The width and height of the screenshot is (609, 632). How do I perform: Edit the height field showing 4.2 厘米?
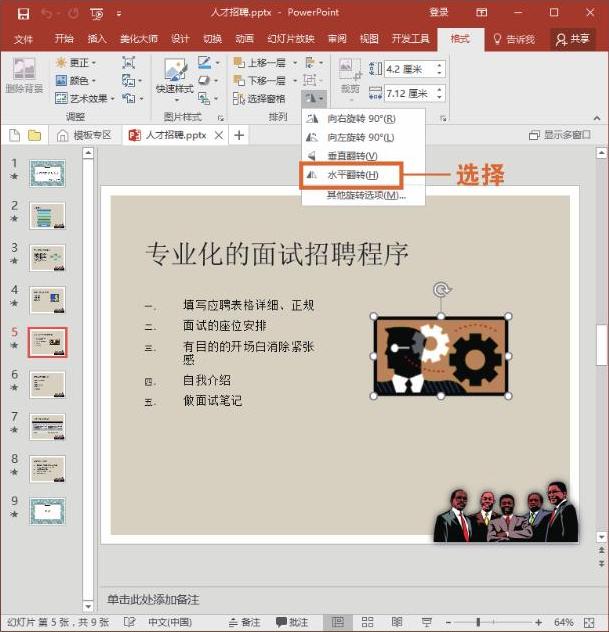[409, 69]
